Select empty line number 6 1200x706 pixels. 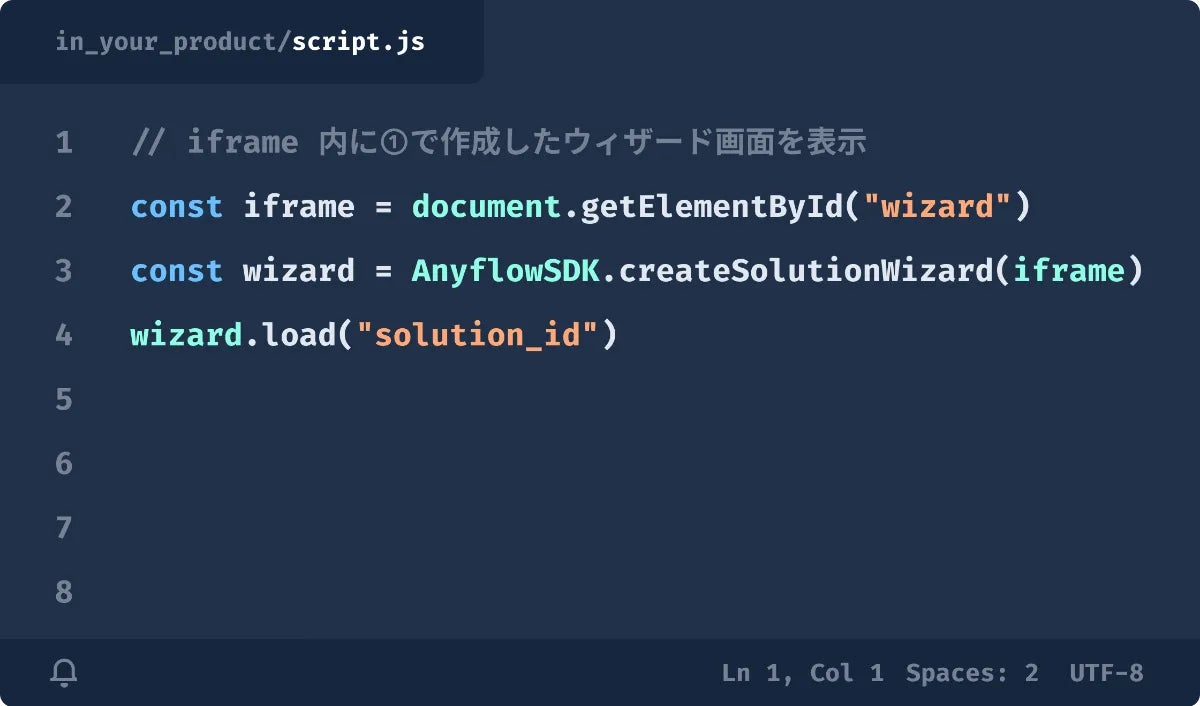pos(64,464)
